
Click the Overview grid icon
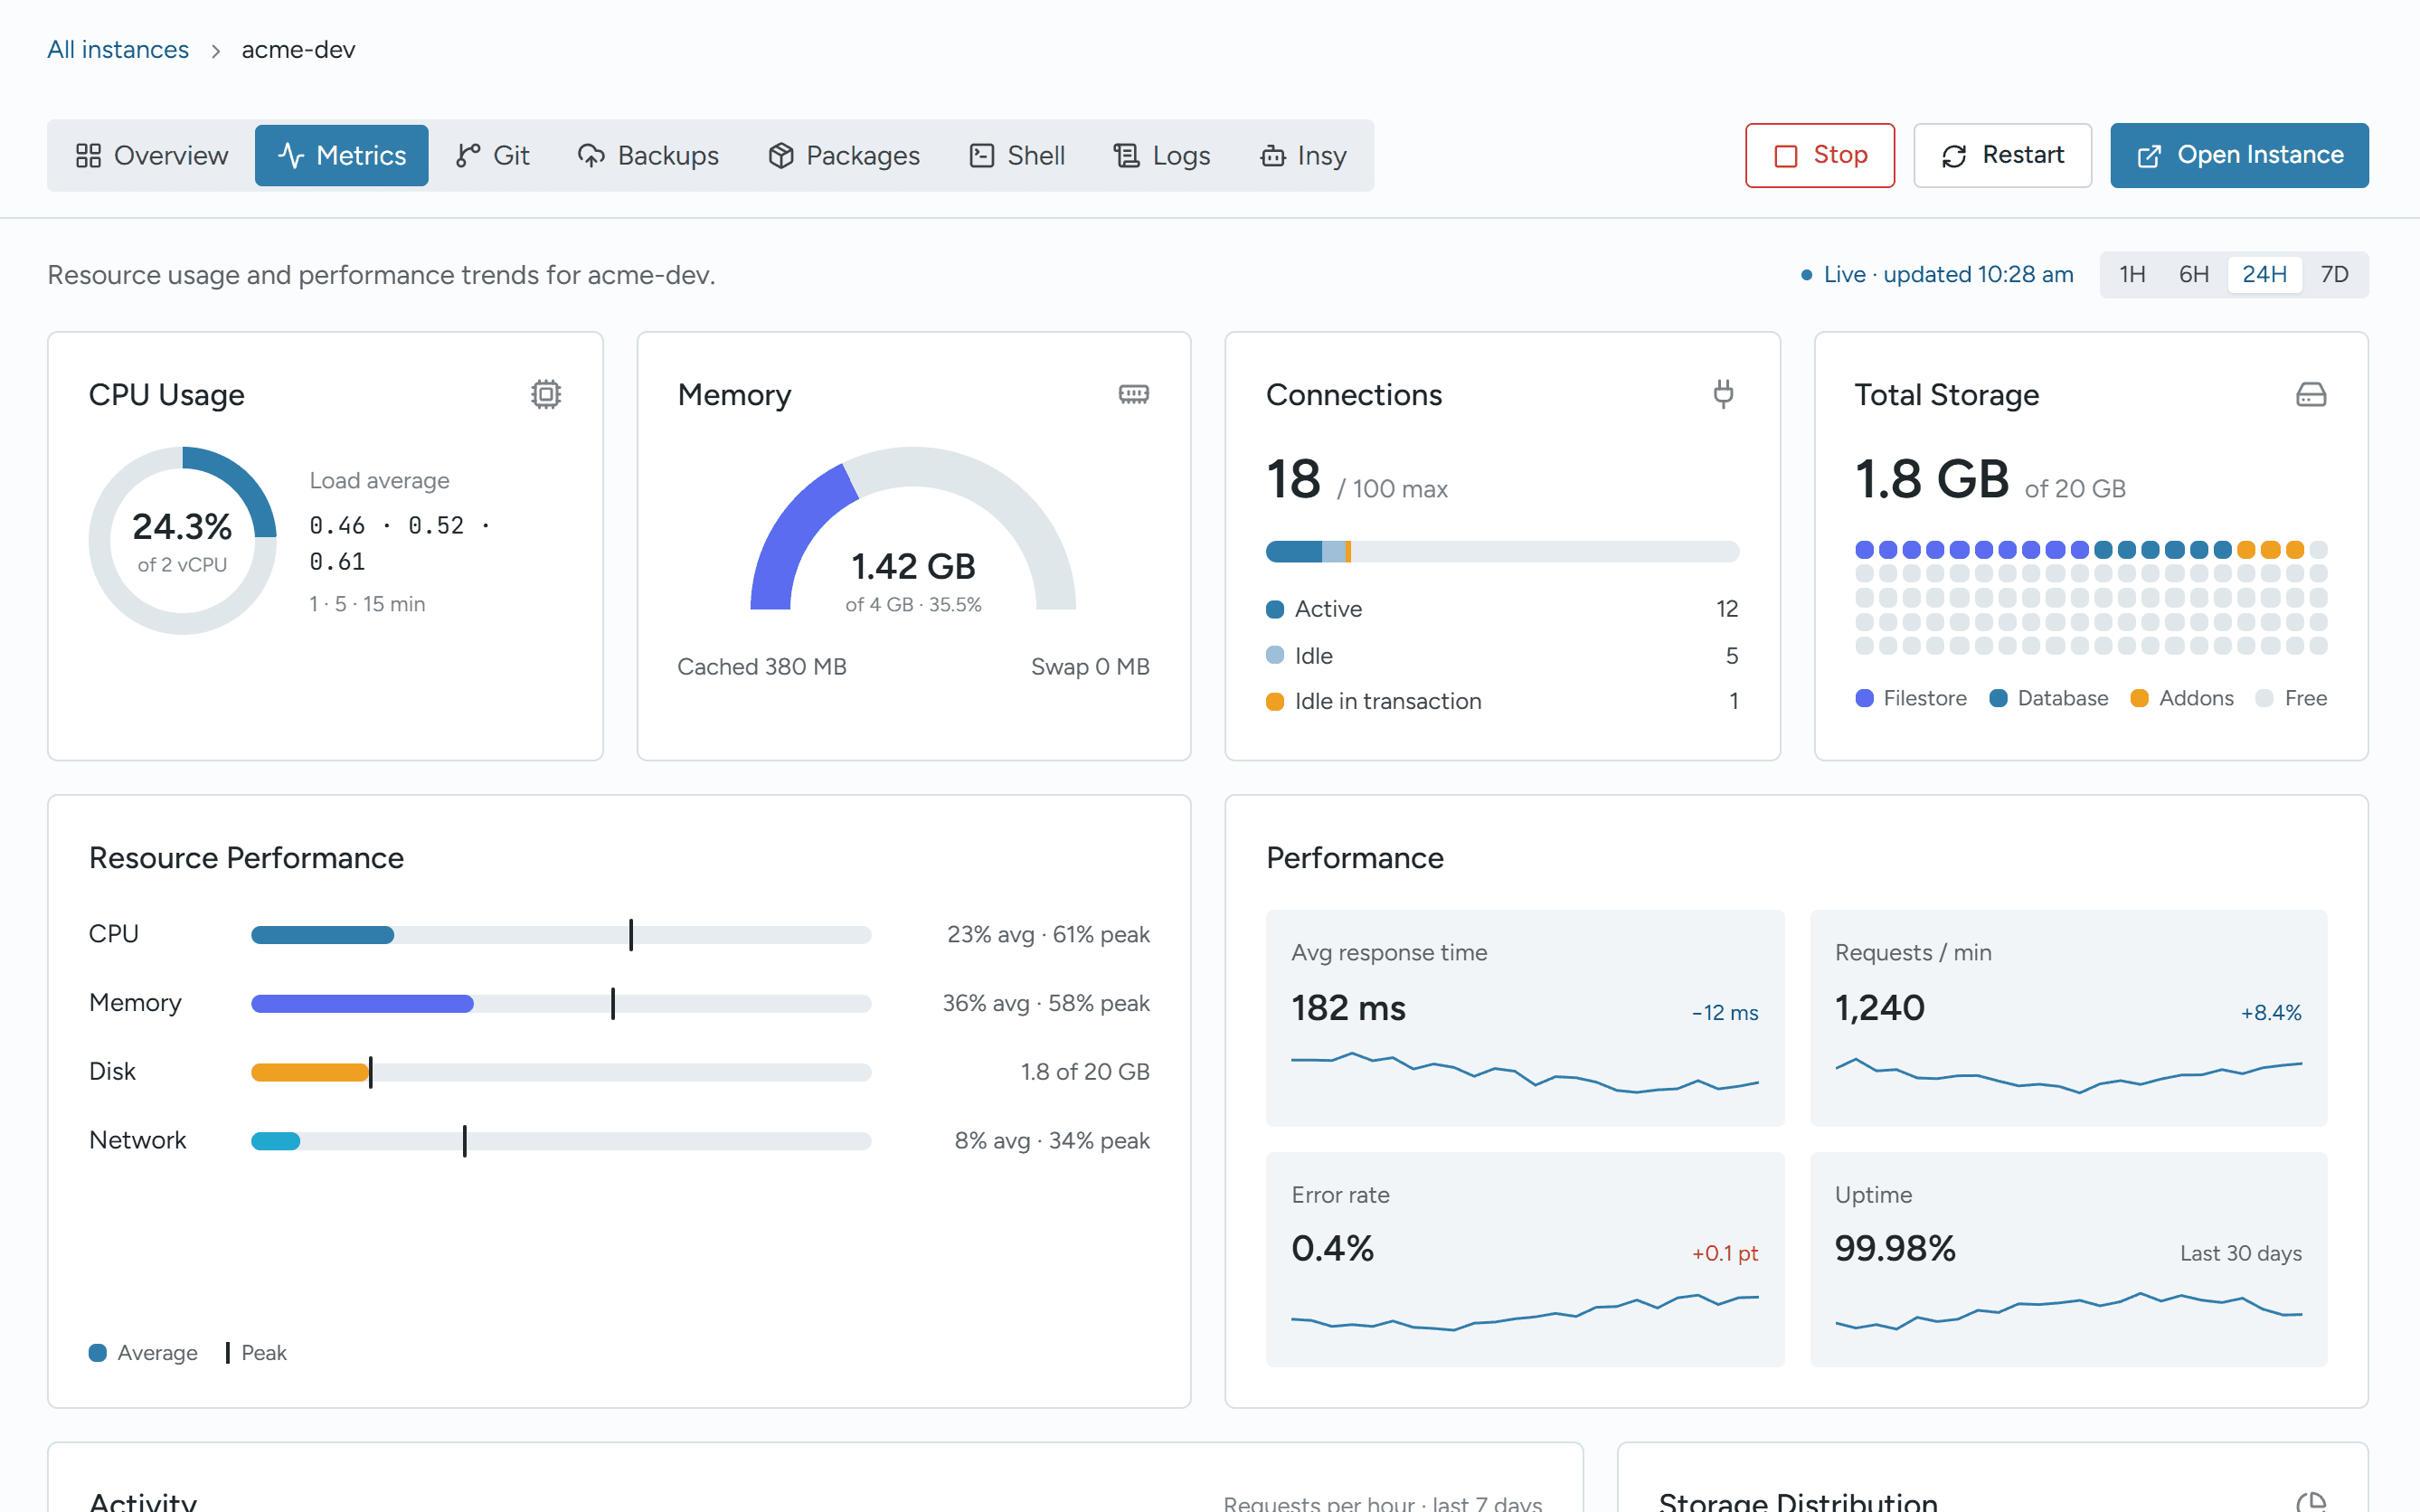[88, 155]
